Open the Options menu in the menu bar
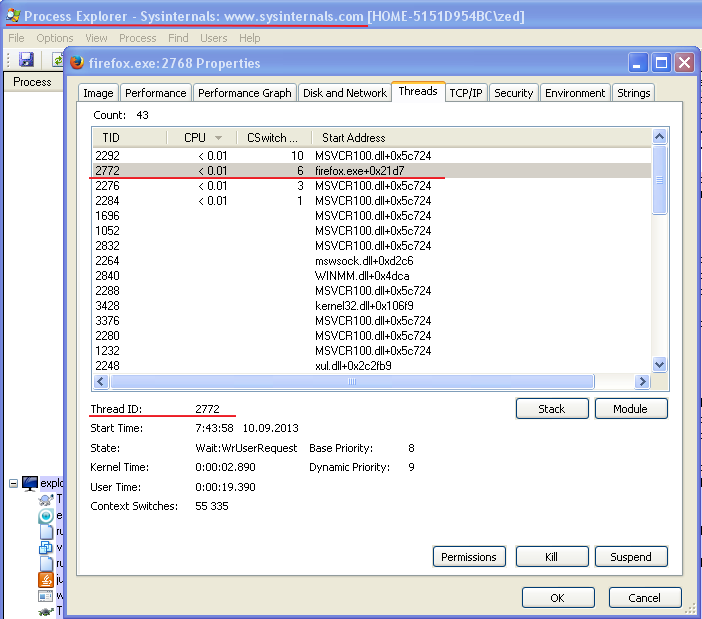The image size is (702, 619). point(55,38)
